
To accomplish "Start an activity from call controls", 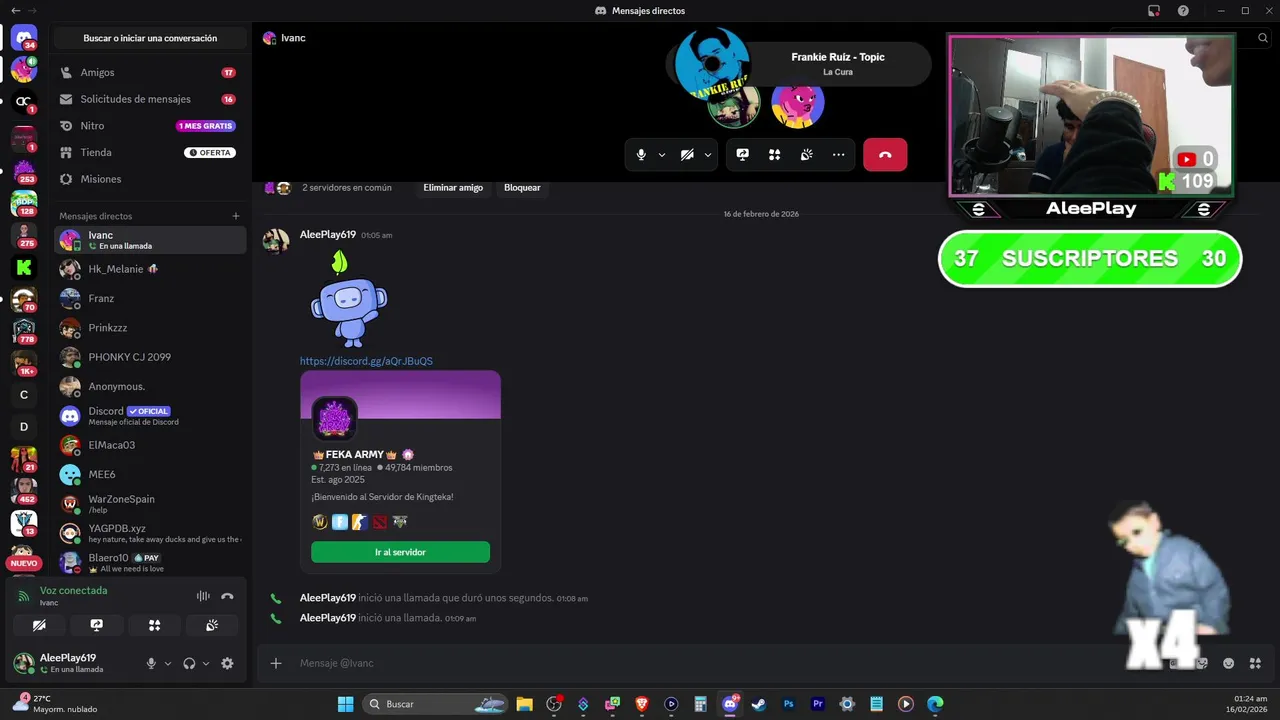I will pyautogui.click(x=774, y=155).
